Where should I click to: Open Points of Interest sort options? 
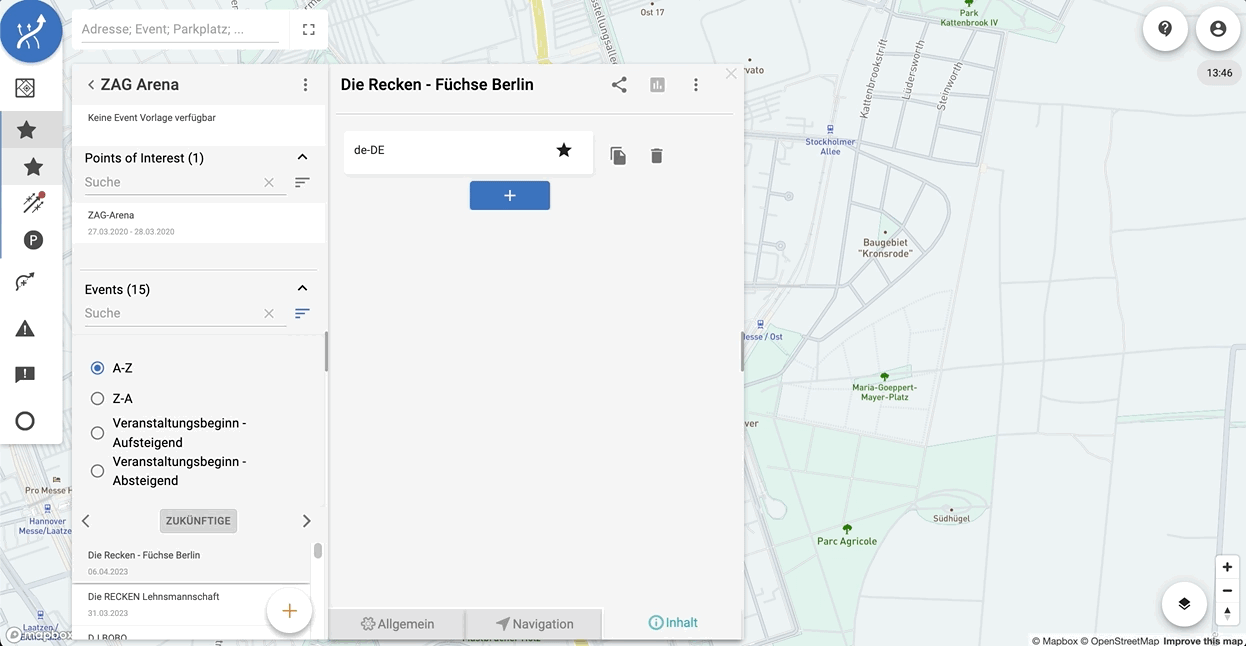(302, 183)
